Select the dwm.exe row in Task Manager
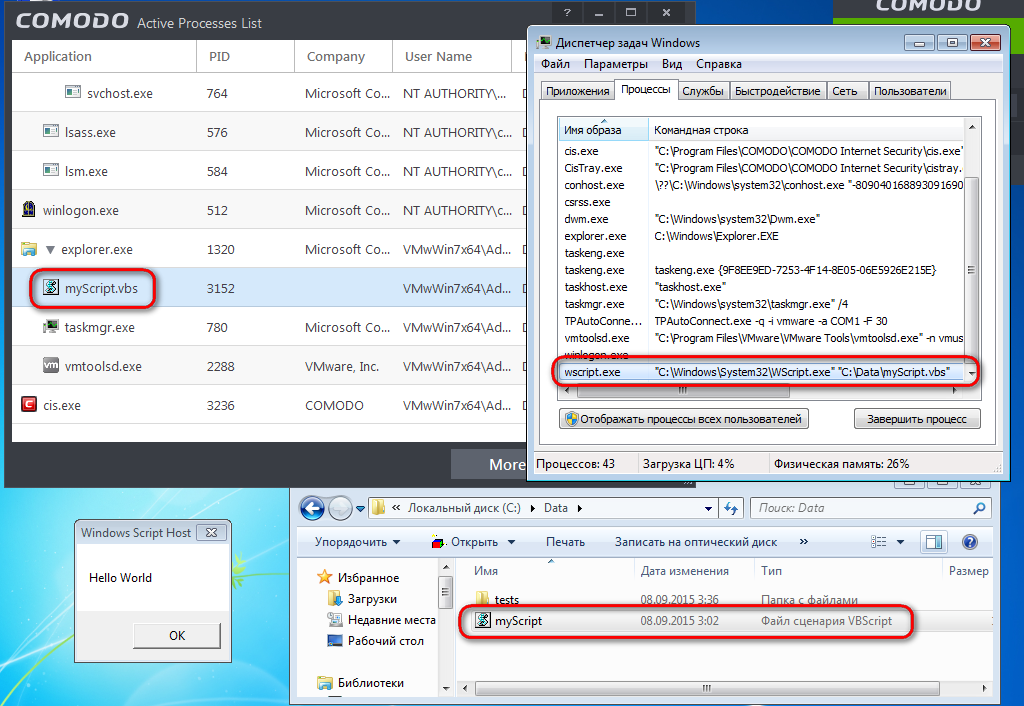This screenshot has width=1024, height=706. [x=761, y=219]
